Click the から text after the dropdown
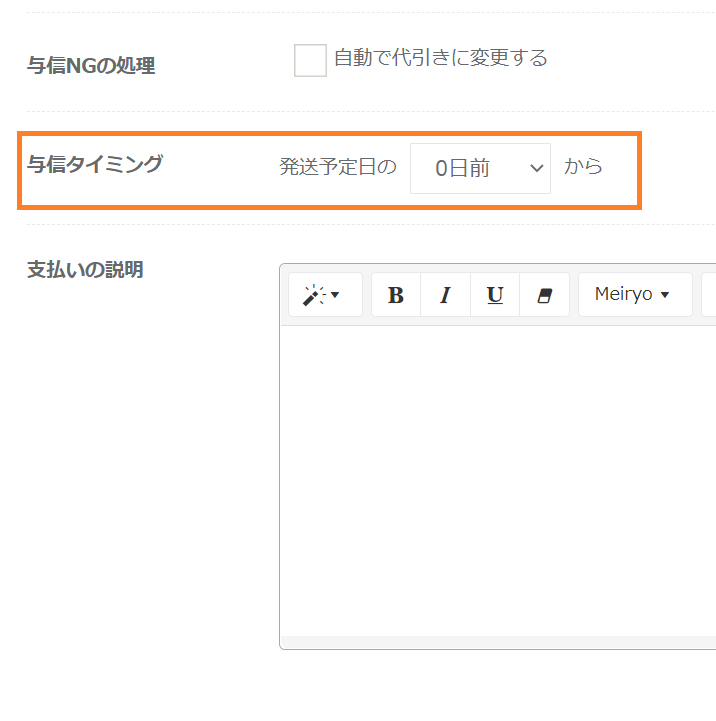This screenshot has height=721, width=716. (583, 167)
